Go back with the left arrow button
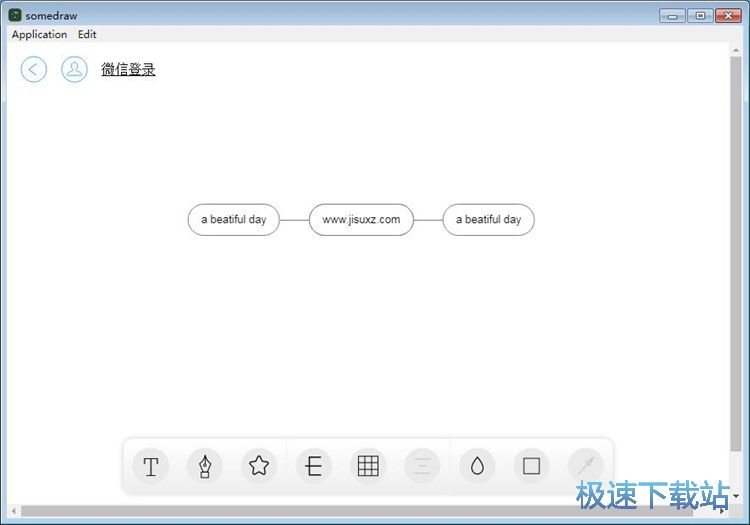 point(33,70)
